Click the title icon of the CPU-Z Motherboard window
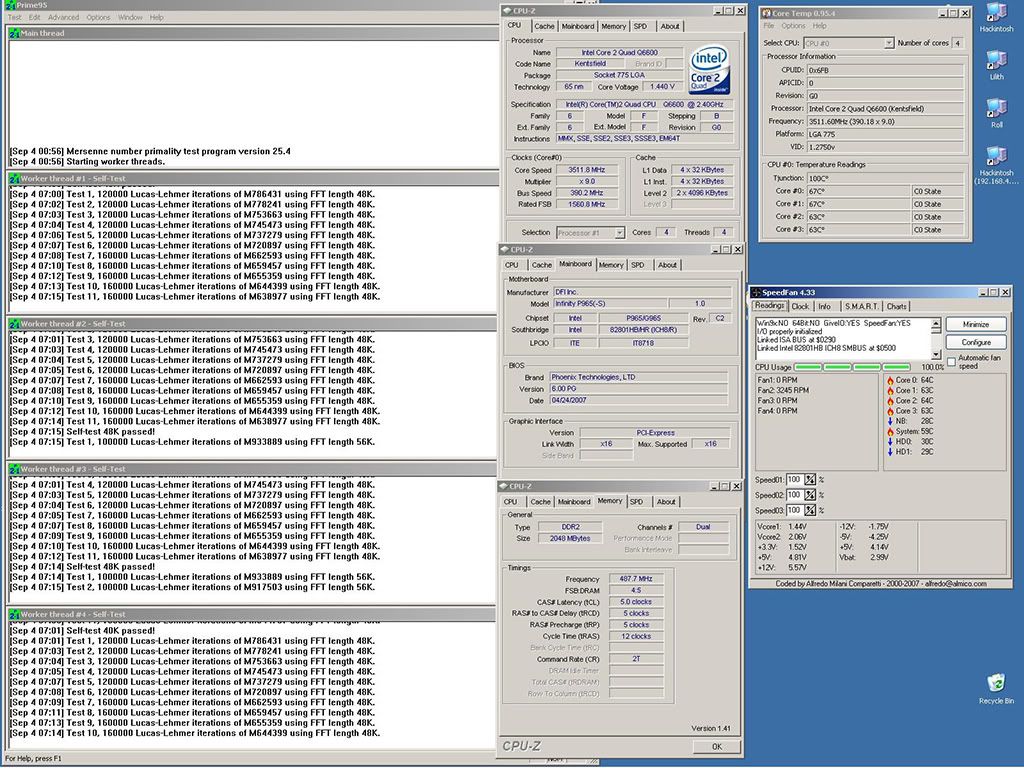 (x=505, y=249)
